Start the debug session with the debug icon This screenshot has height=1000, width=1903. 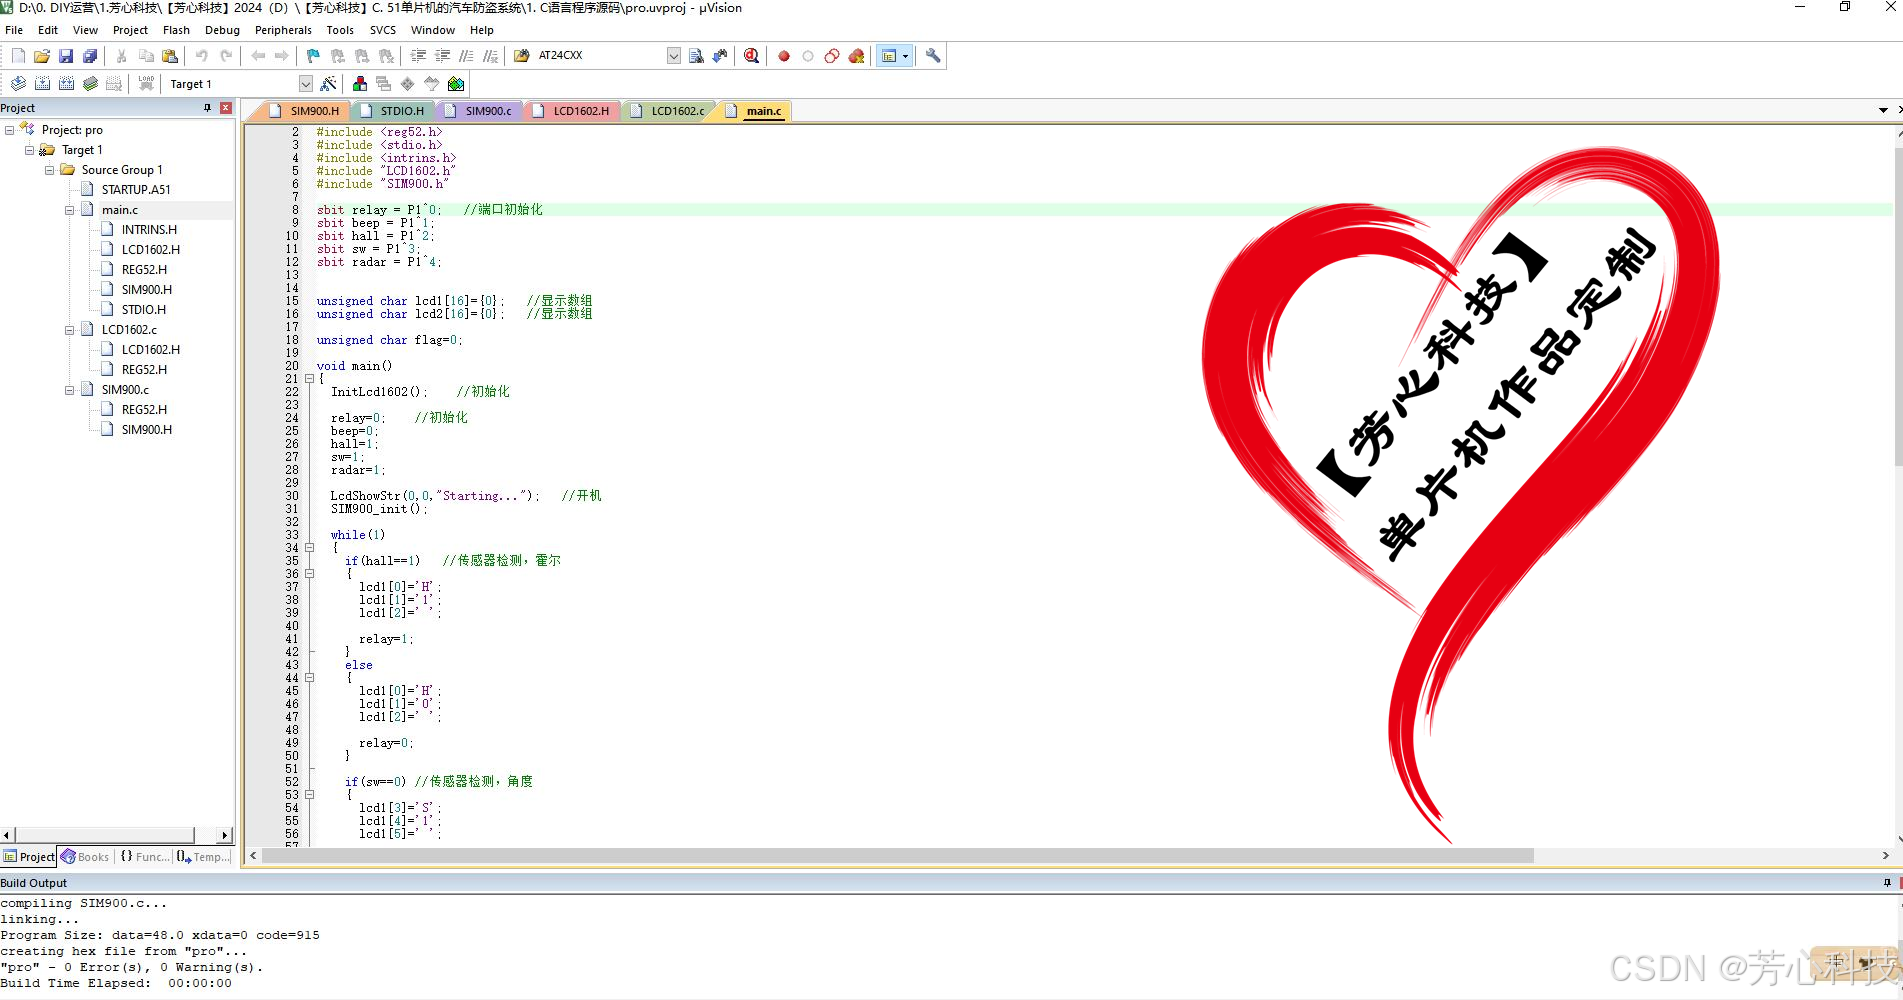pyautogui.click(x=752, y=56)
